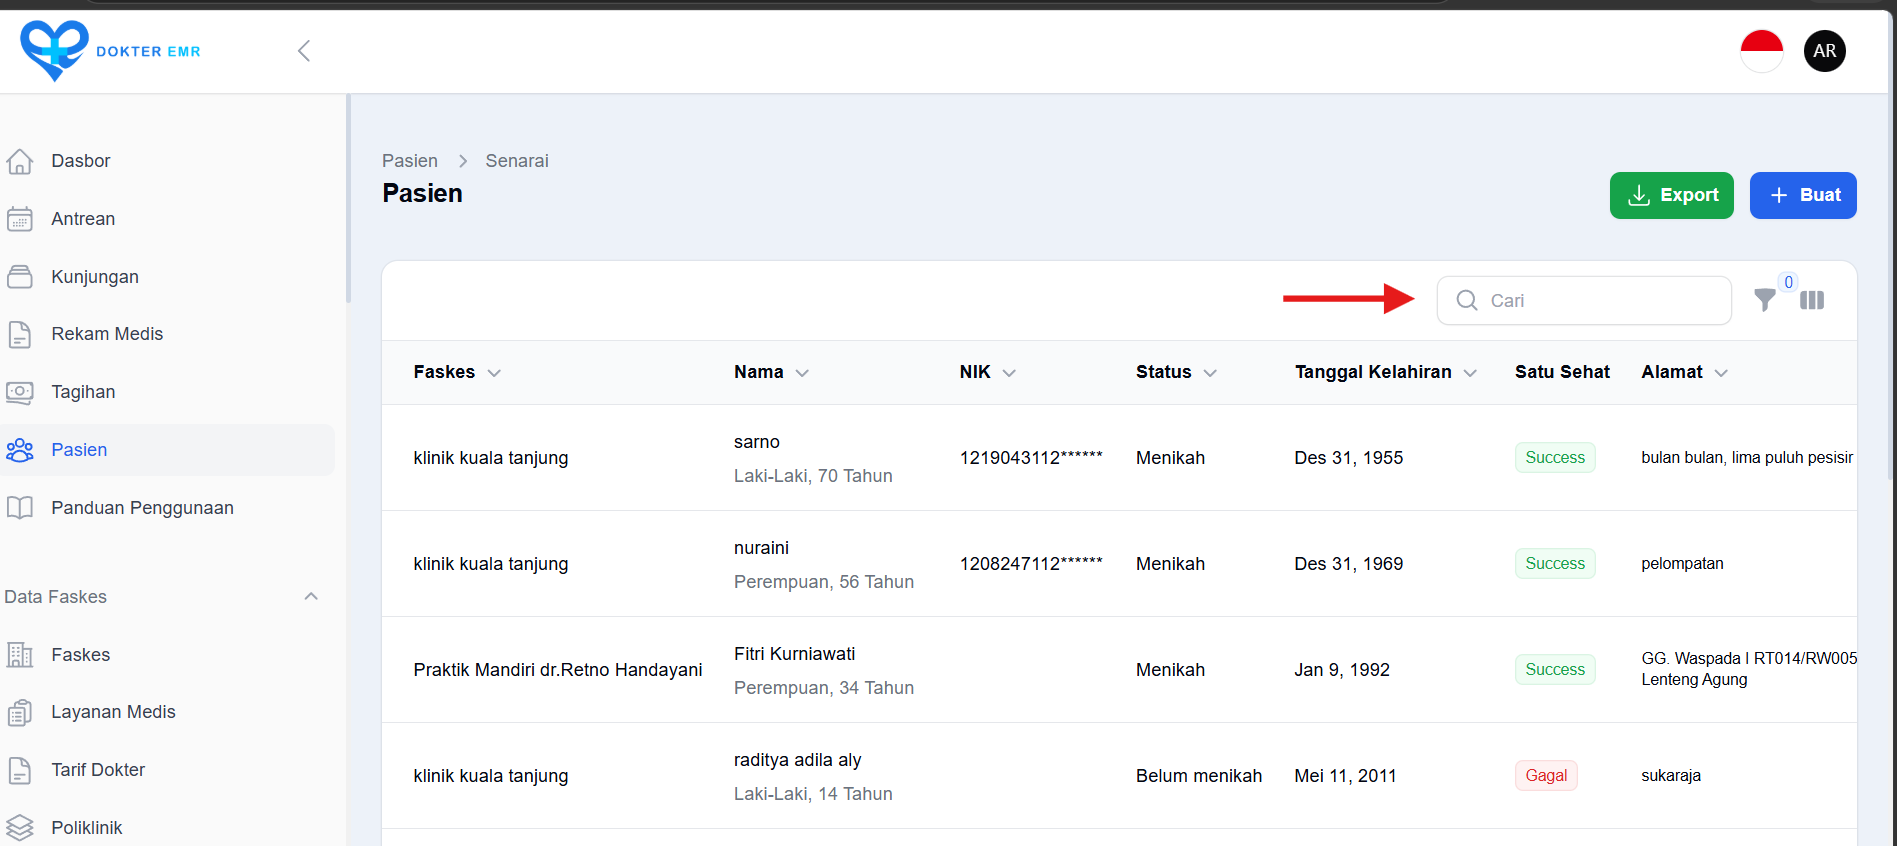Image resolution: width=1897 pixels, height=846 pixels.
Task: Click the Pasien breadcrumb link
Action: pyautogui.click(x=410, y=161)
